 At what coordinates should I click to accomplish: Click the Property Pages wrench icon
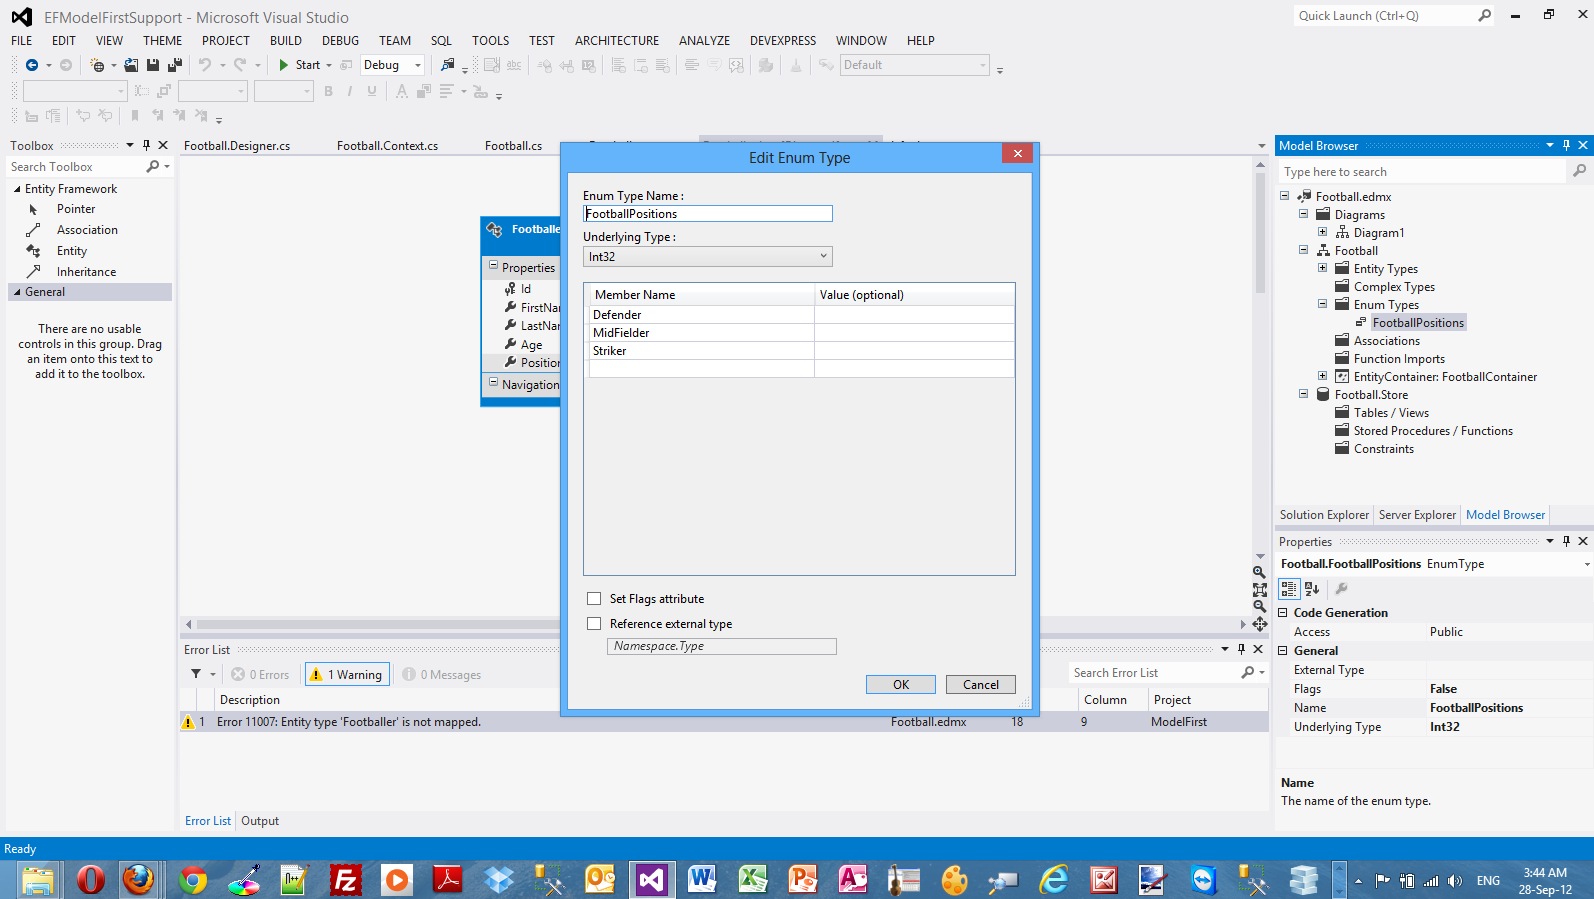click(1342, 589)
